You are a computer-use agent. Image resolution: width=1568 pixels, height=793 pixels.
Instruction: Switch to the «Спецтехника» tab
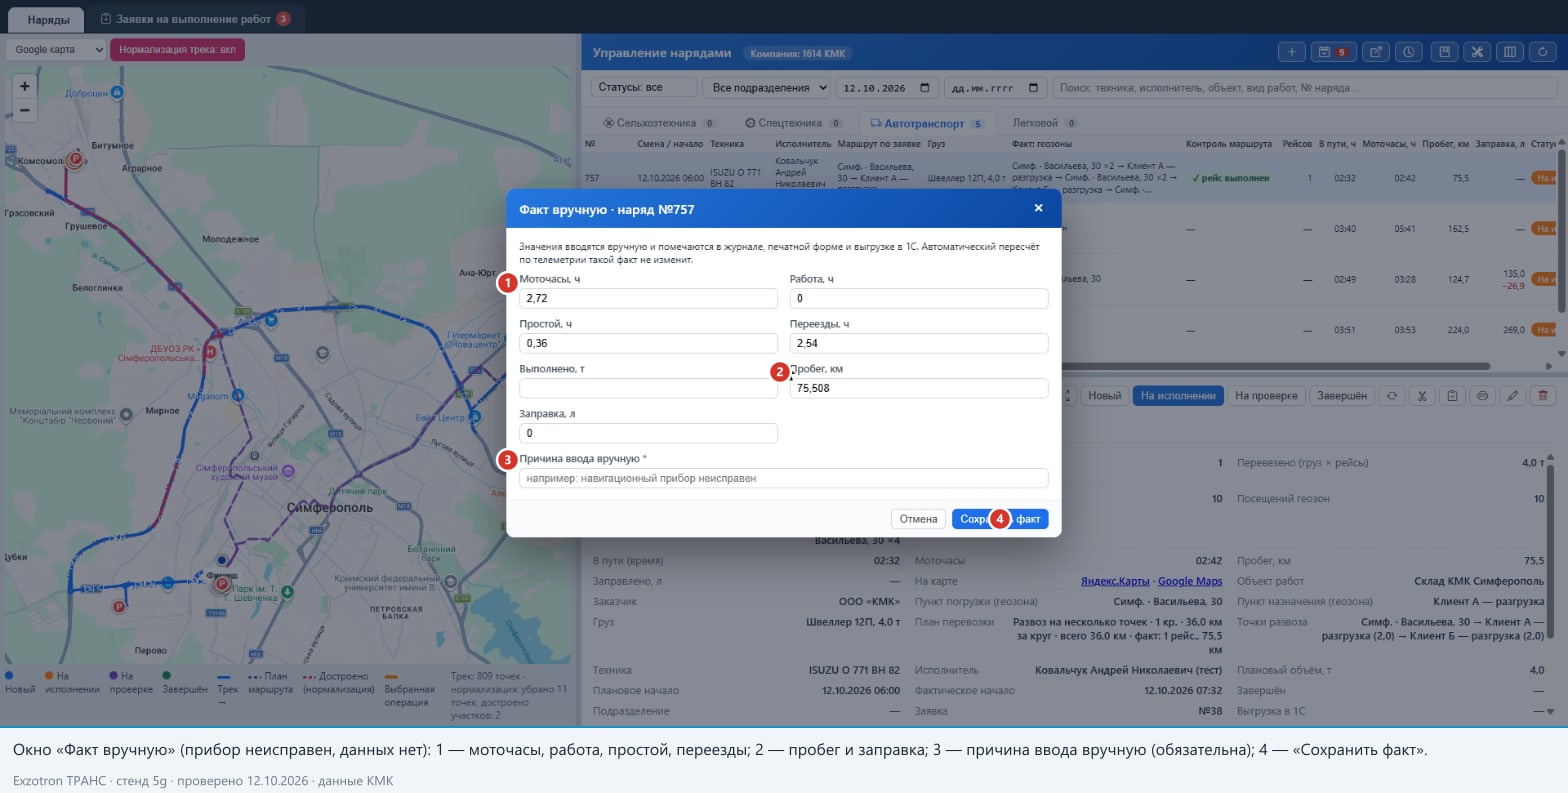click(x=796, y=123)
